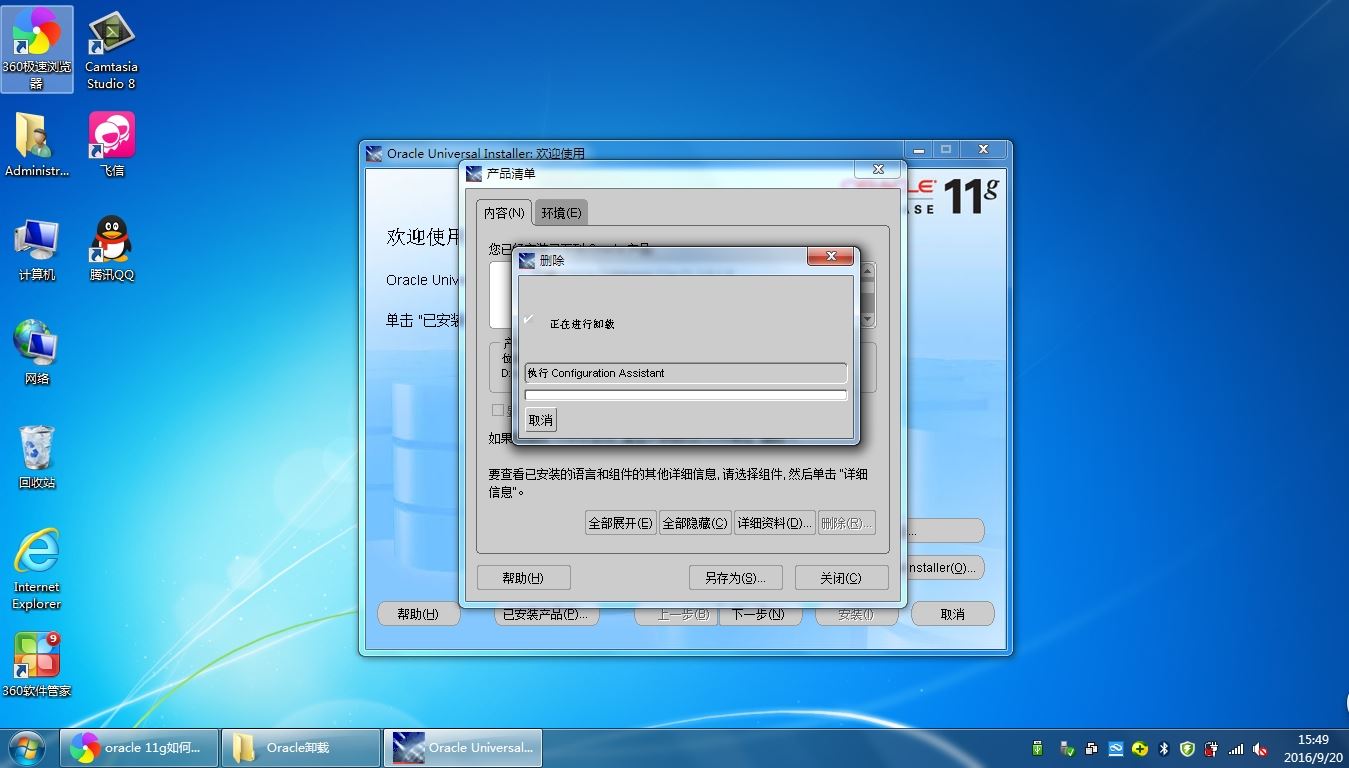Viewport: 1349px width, 768px height.
Task: Select the Internet Explorer desktop icon
Action: [x=37, y=569]
